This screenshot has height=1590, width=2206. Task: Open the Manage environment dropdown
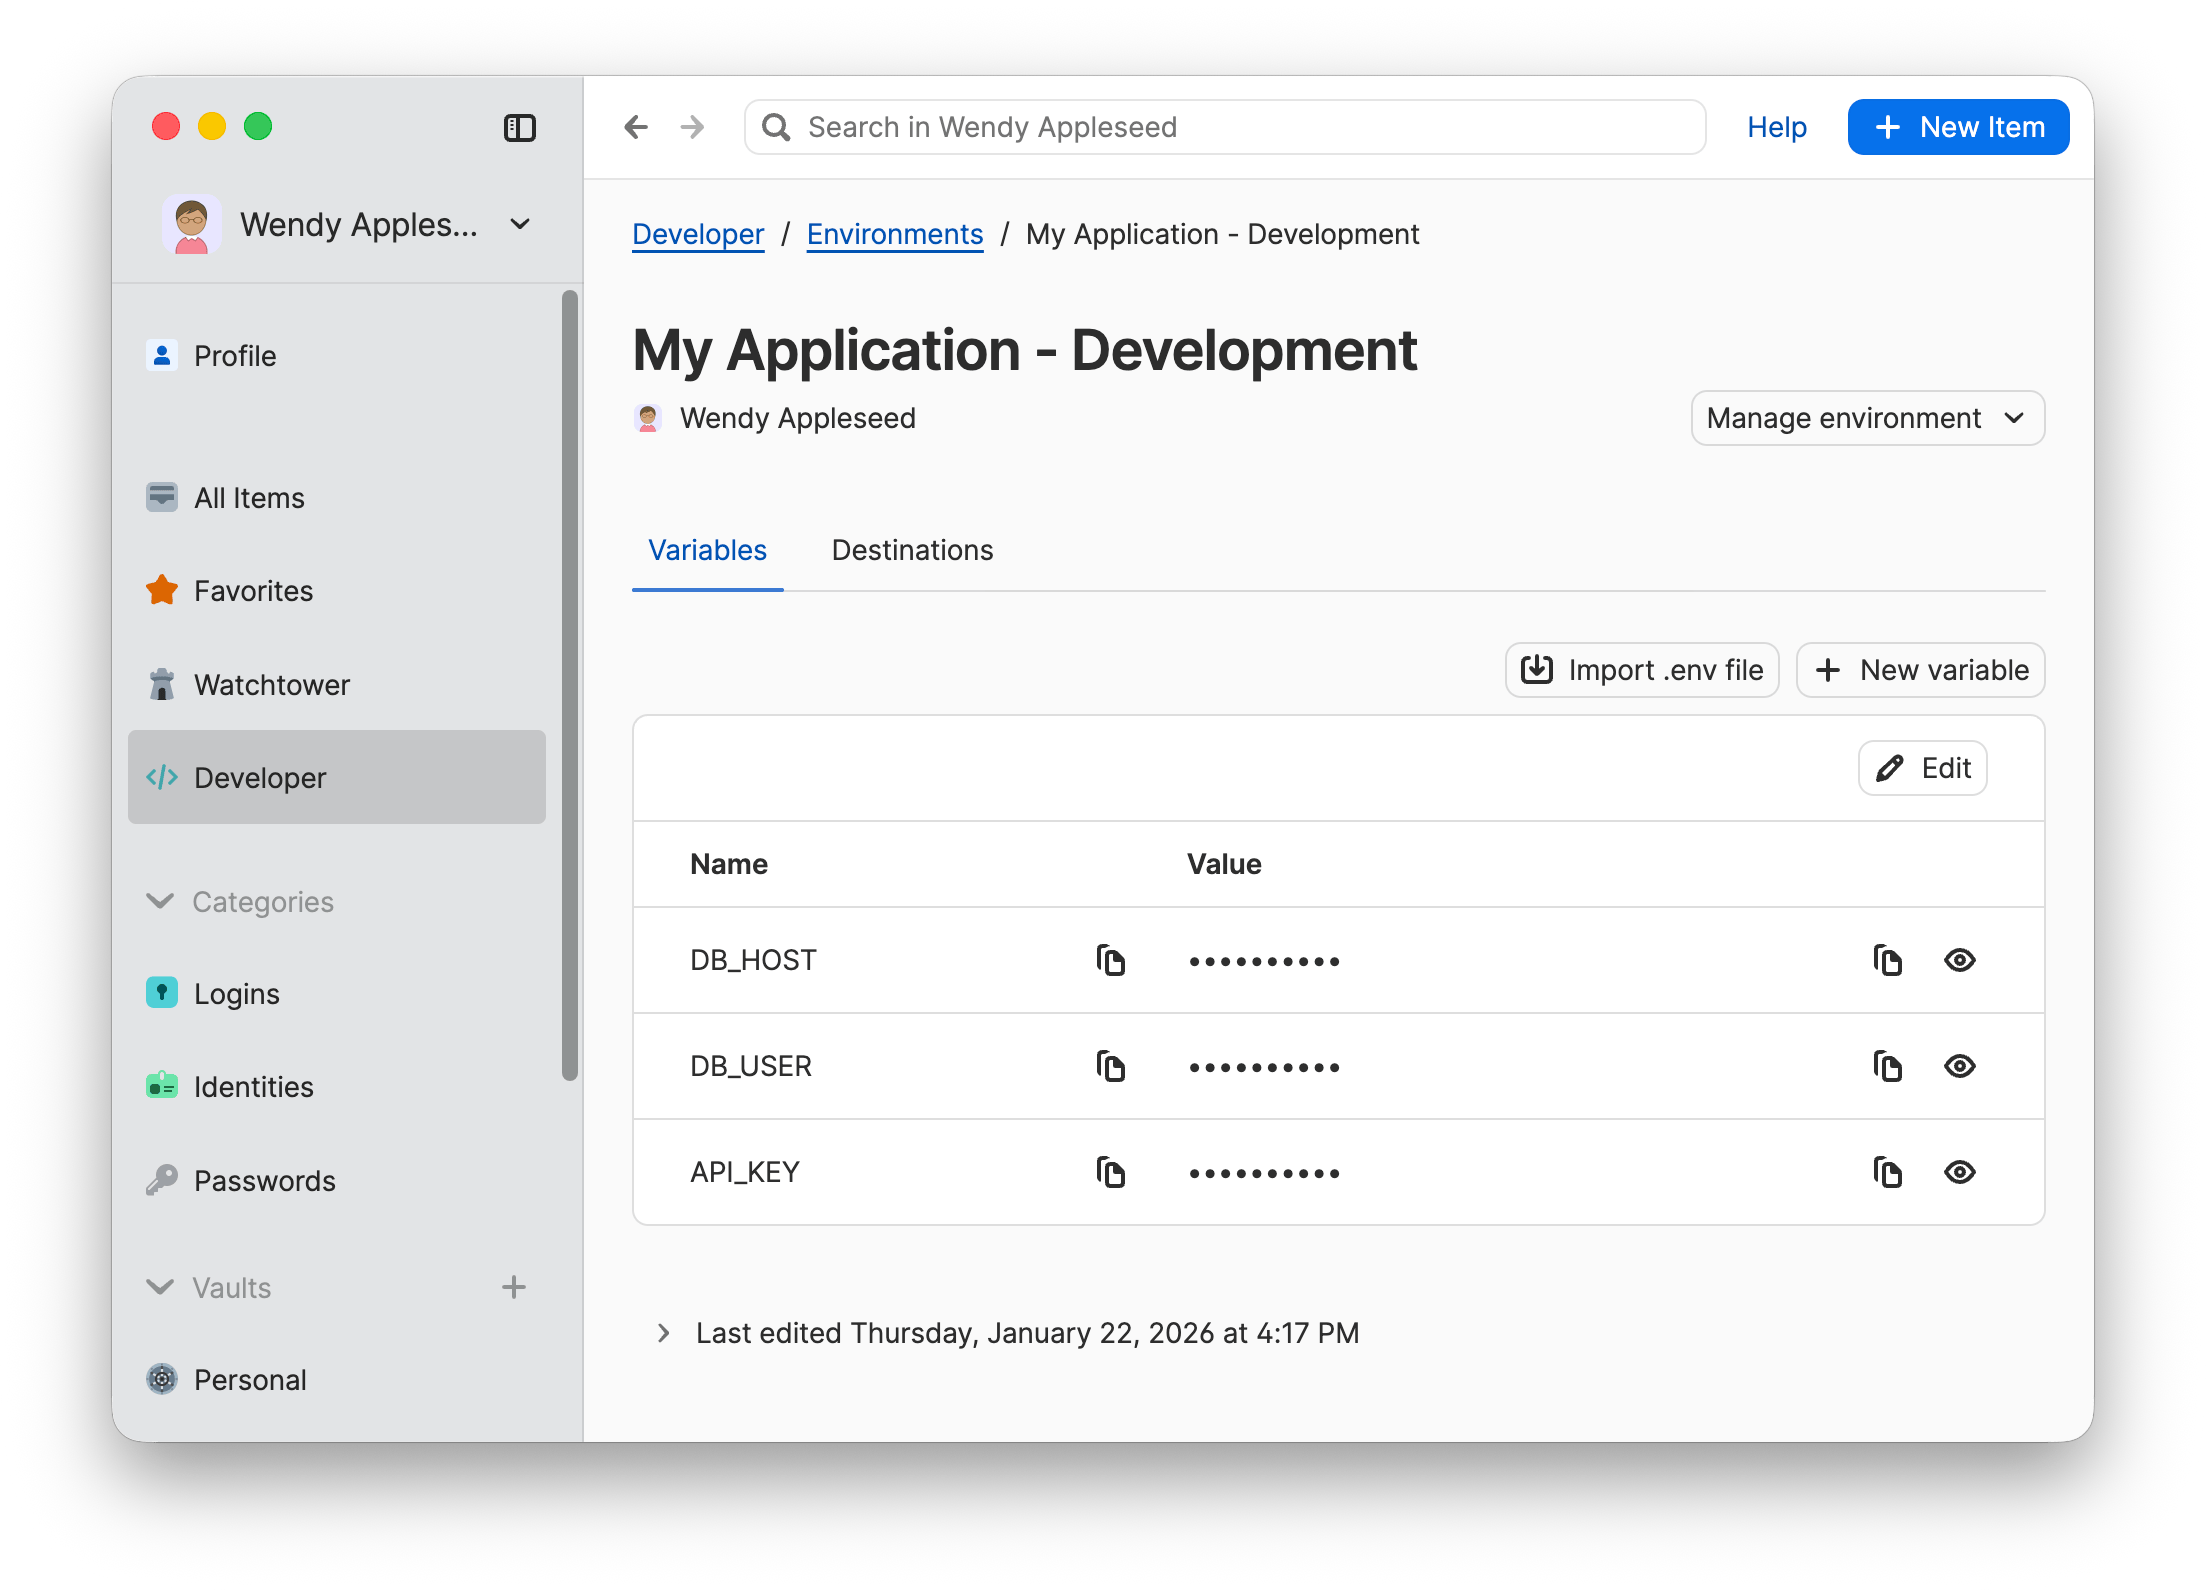[x=1866, y=418]
